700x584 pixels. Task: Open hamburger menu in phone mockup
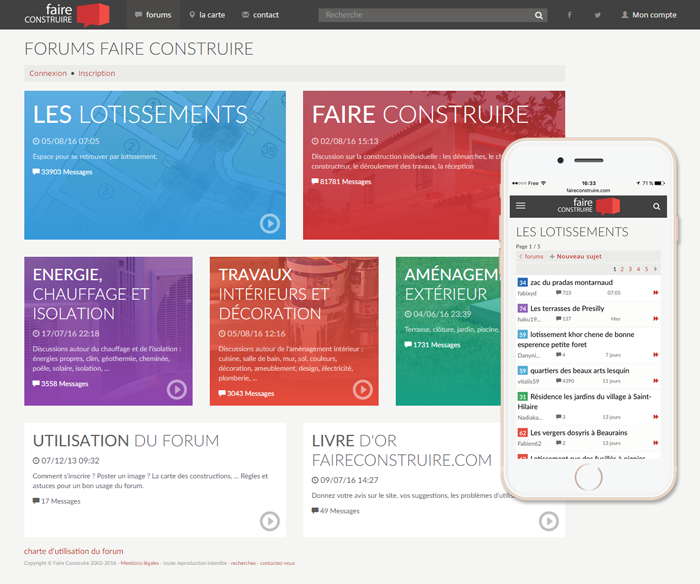tap(521, 206)
